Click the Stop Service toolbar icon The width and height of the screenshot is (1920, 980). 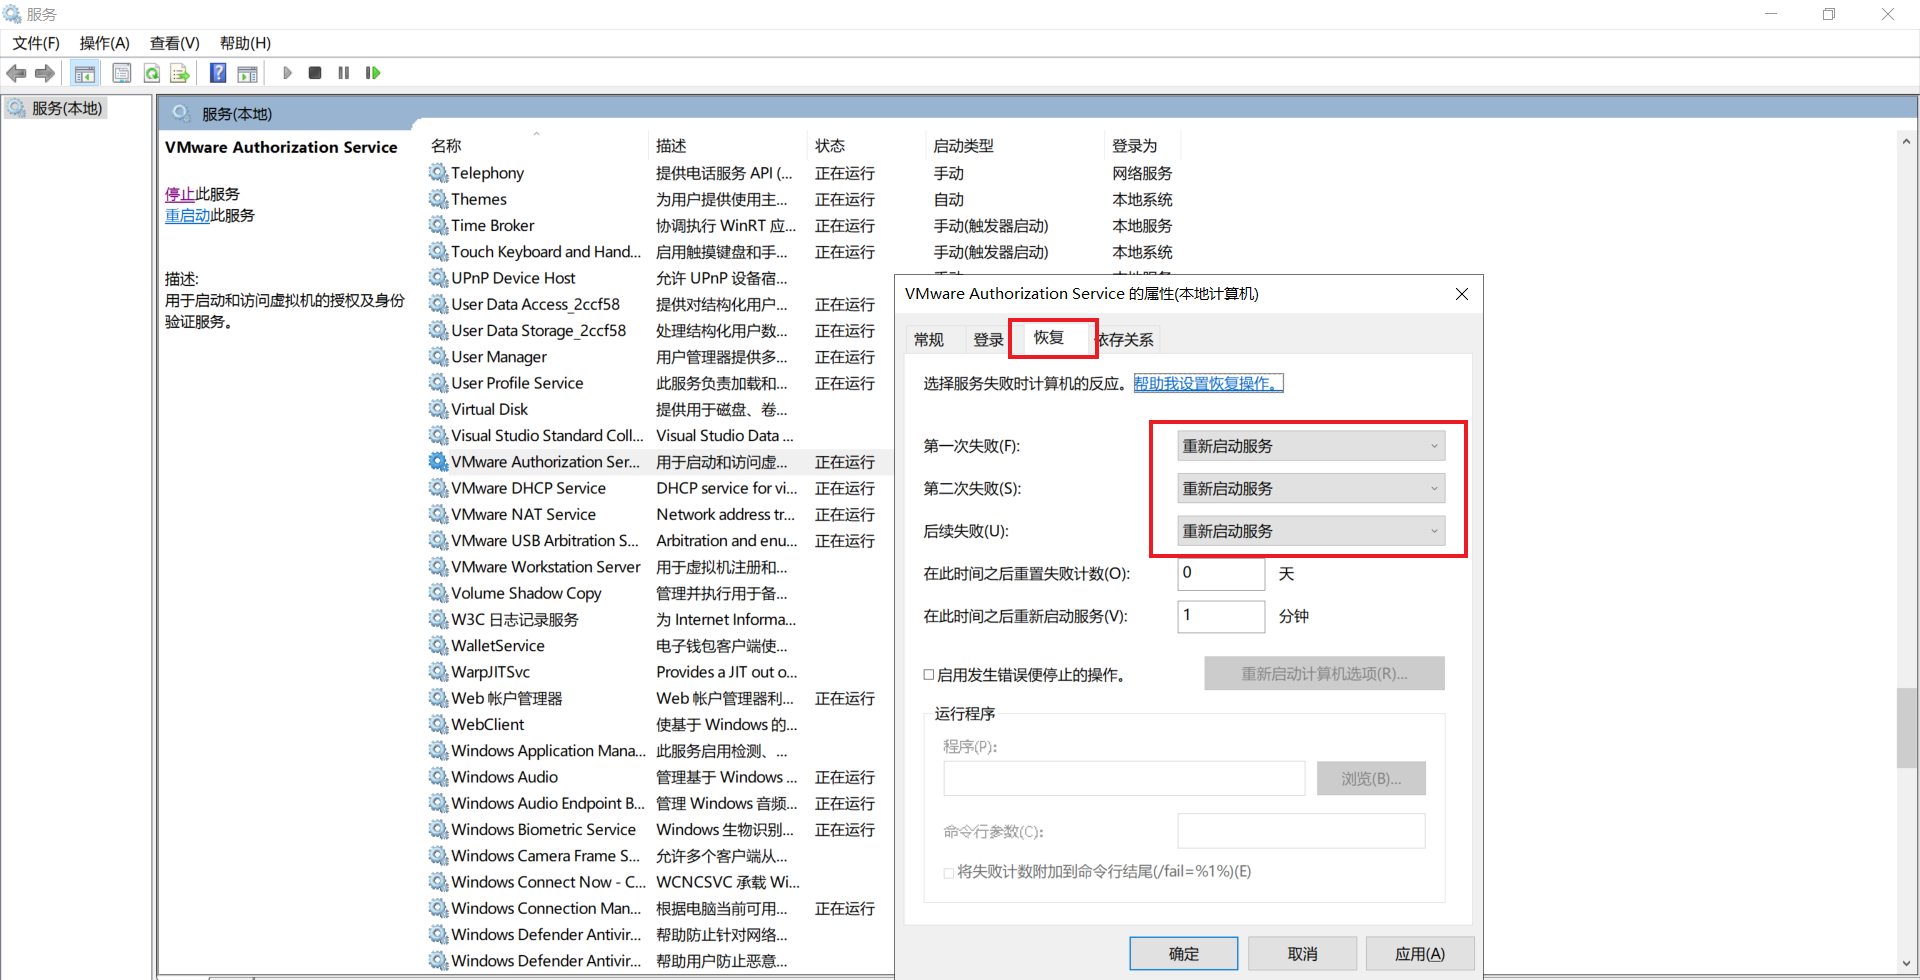pos(315,73)
